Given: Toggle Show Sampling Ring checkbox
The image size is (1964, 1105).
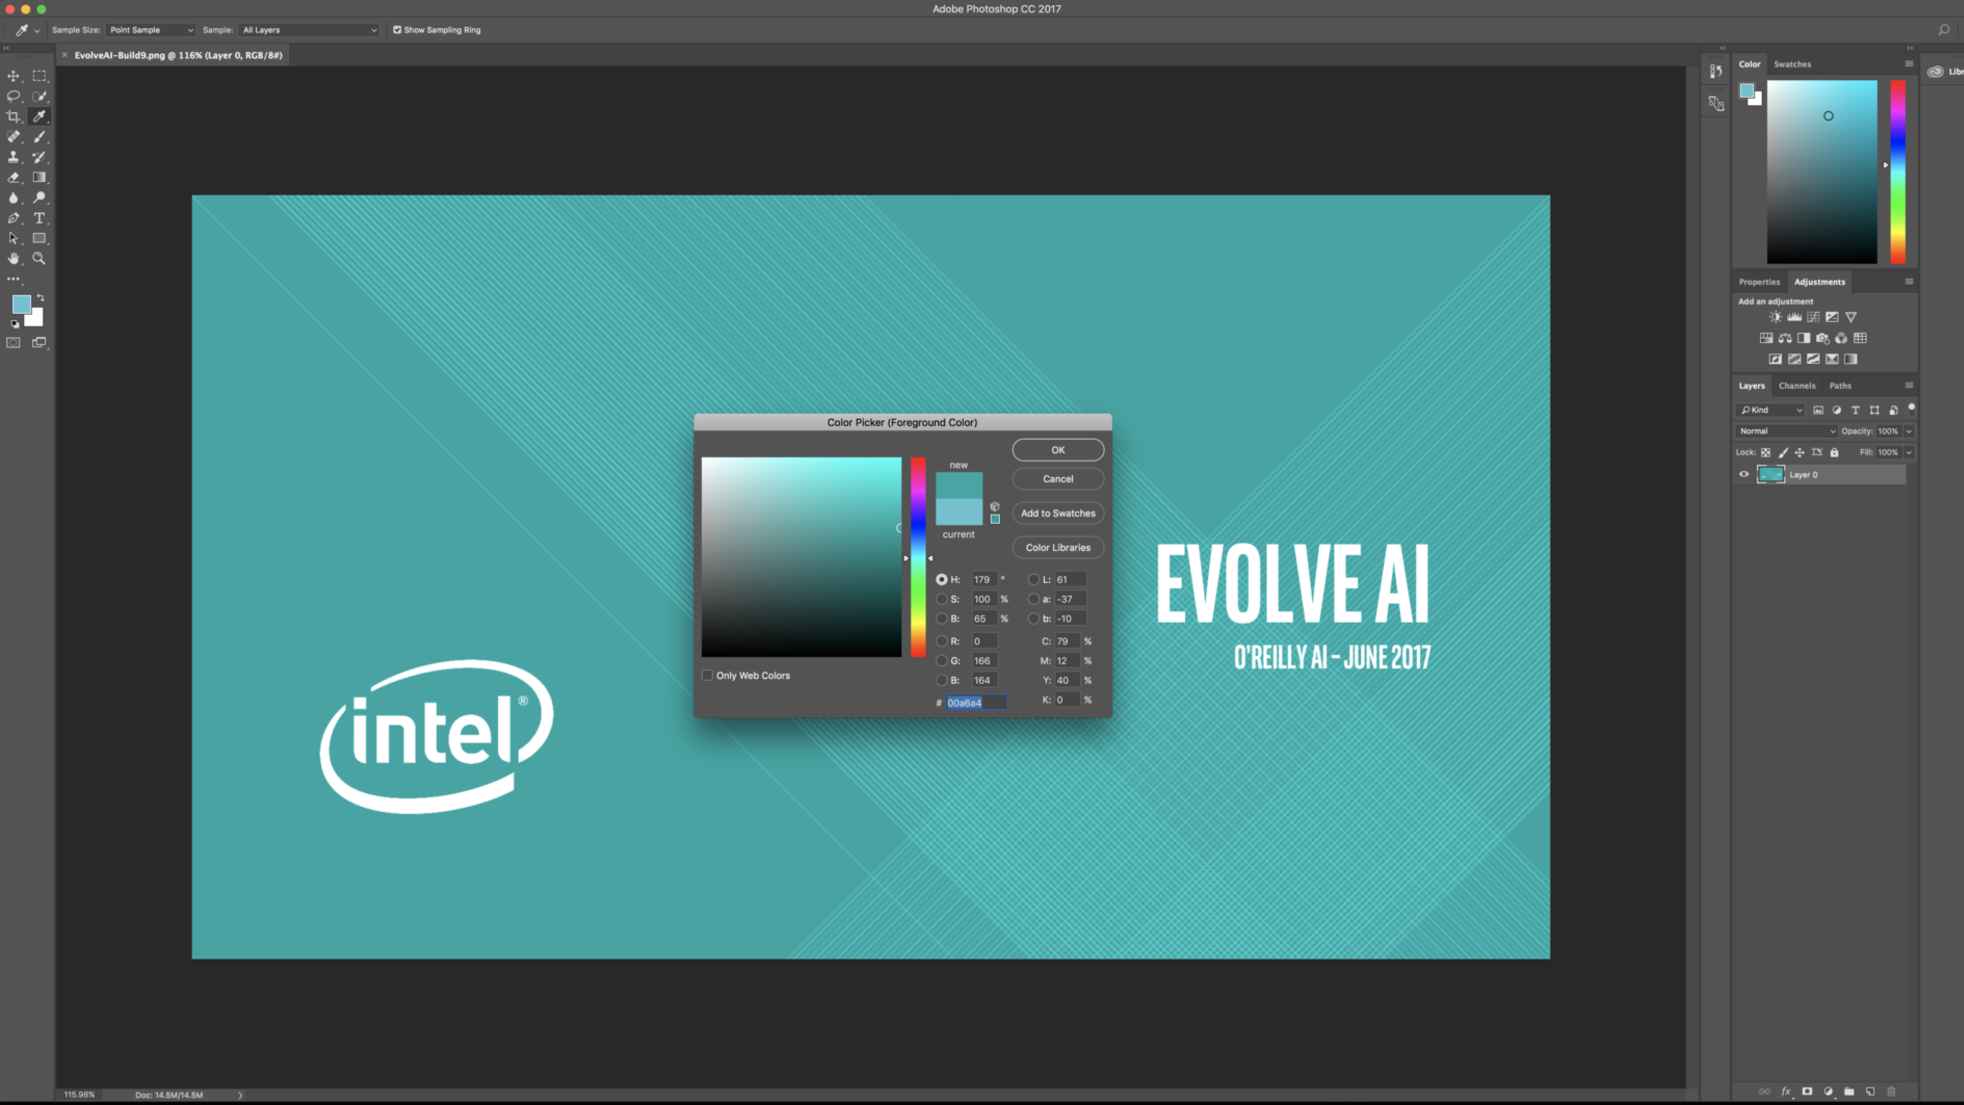Looking at the screenshot, I should (x=397, y=30).
